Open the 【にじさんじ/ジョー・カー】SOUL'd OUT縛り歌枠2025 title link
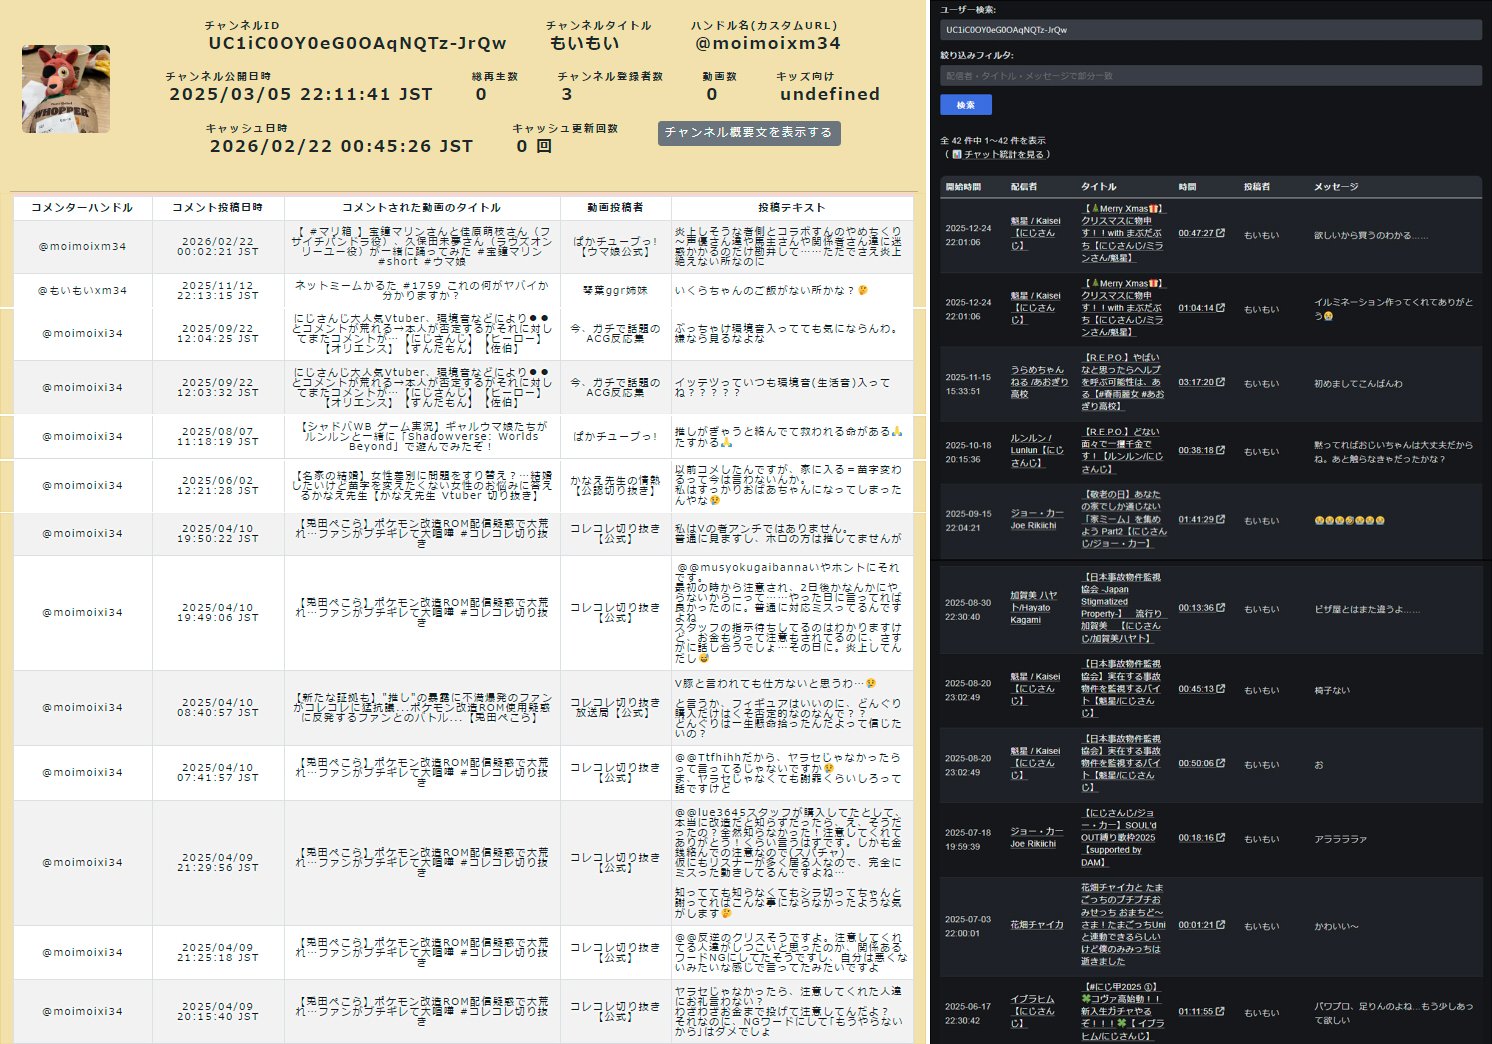This screenshot has height=1044, width=1492. [x=1122, y=838]
